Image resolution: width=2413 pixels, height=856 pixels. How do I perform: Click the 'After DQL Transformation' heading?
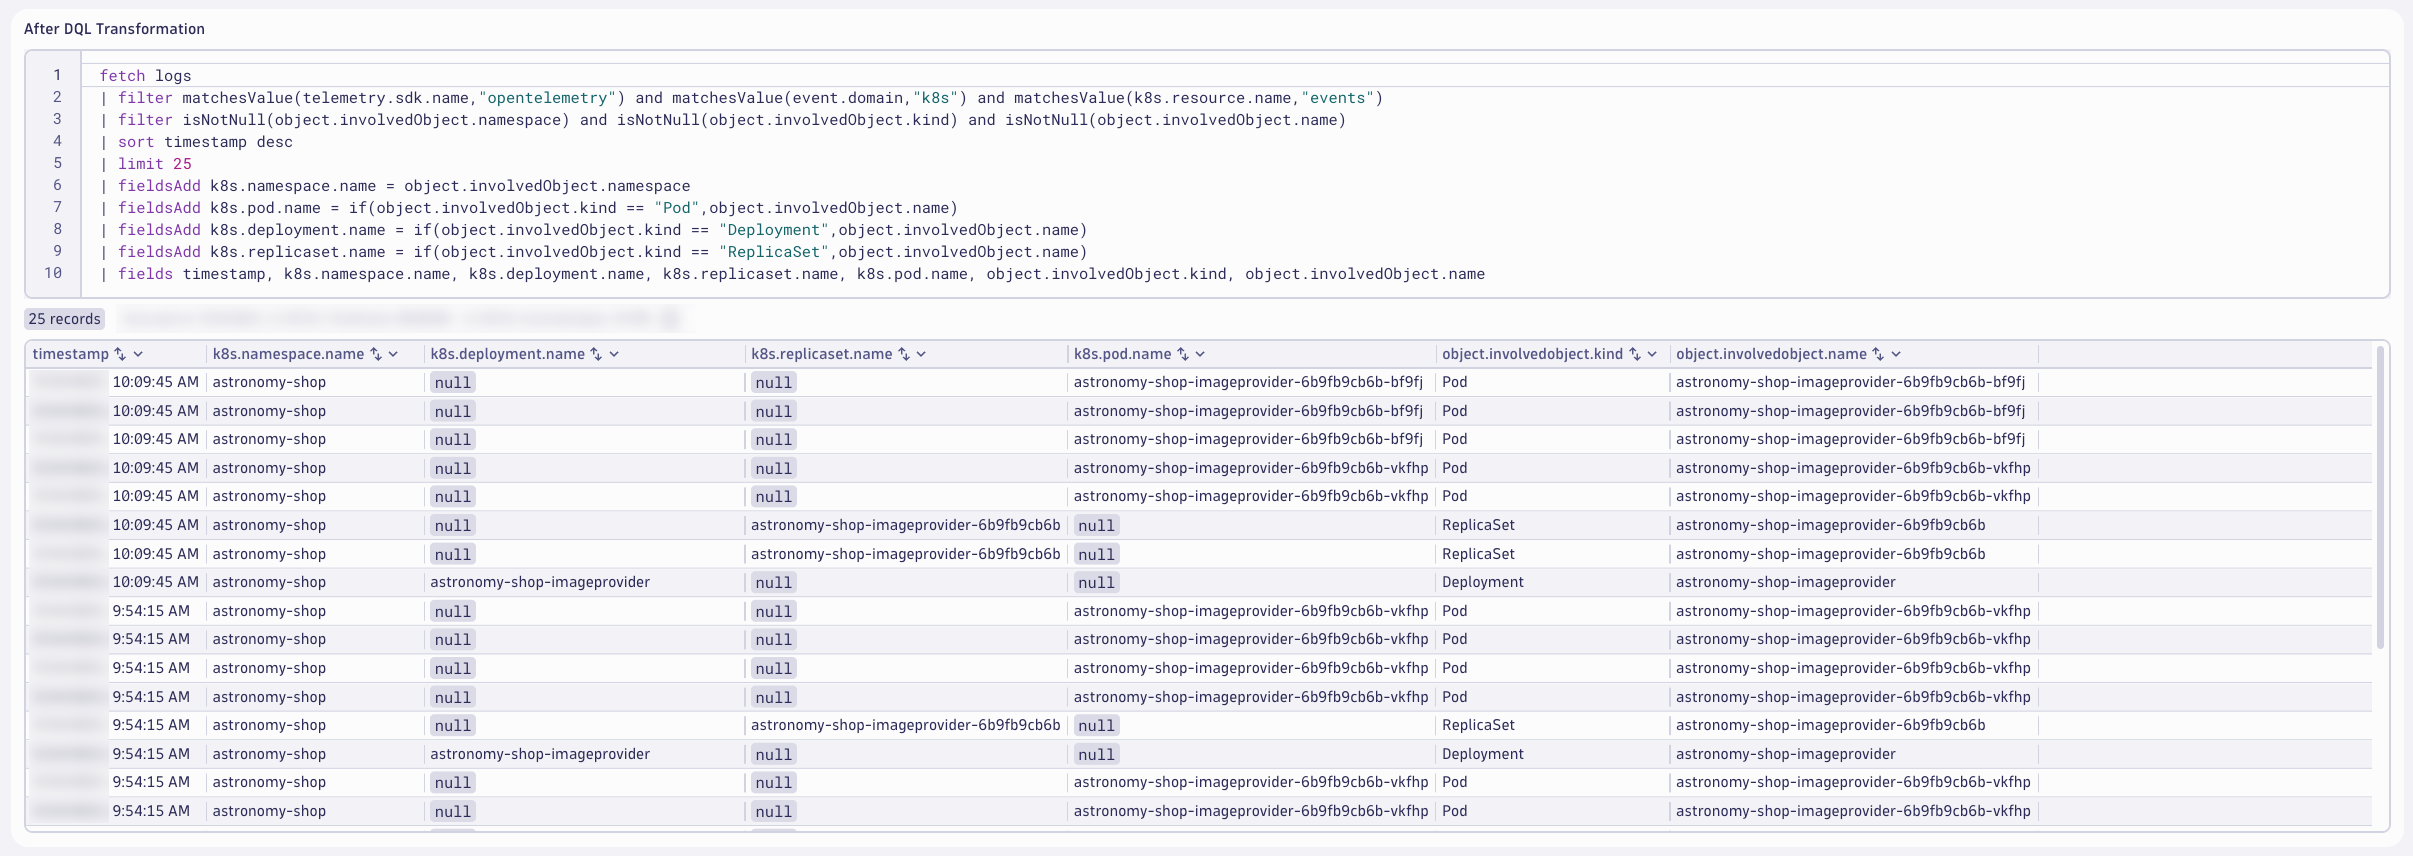tap(114, 29)
